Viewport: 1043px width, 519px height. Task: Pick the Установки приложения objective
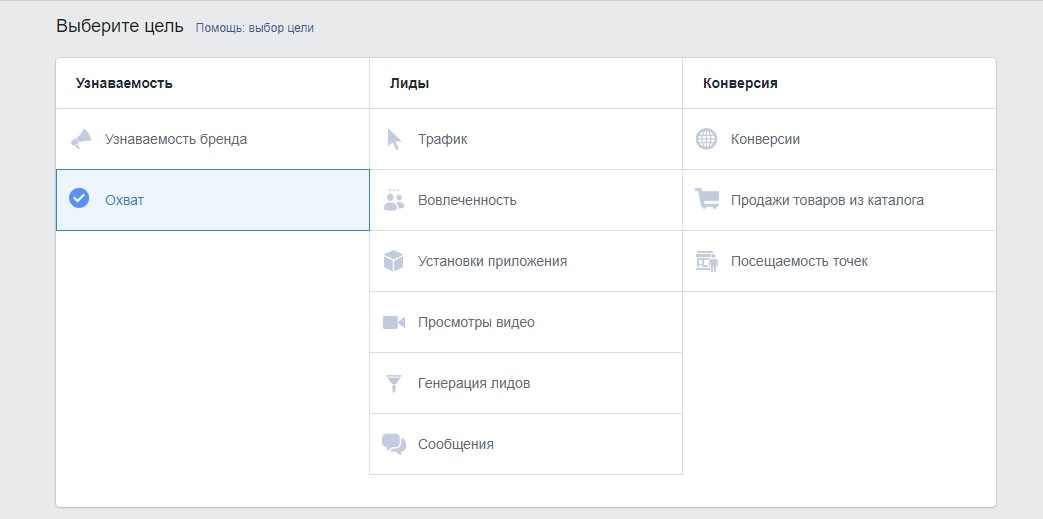point(526,261)
